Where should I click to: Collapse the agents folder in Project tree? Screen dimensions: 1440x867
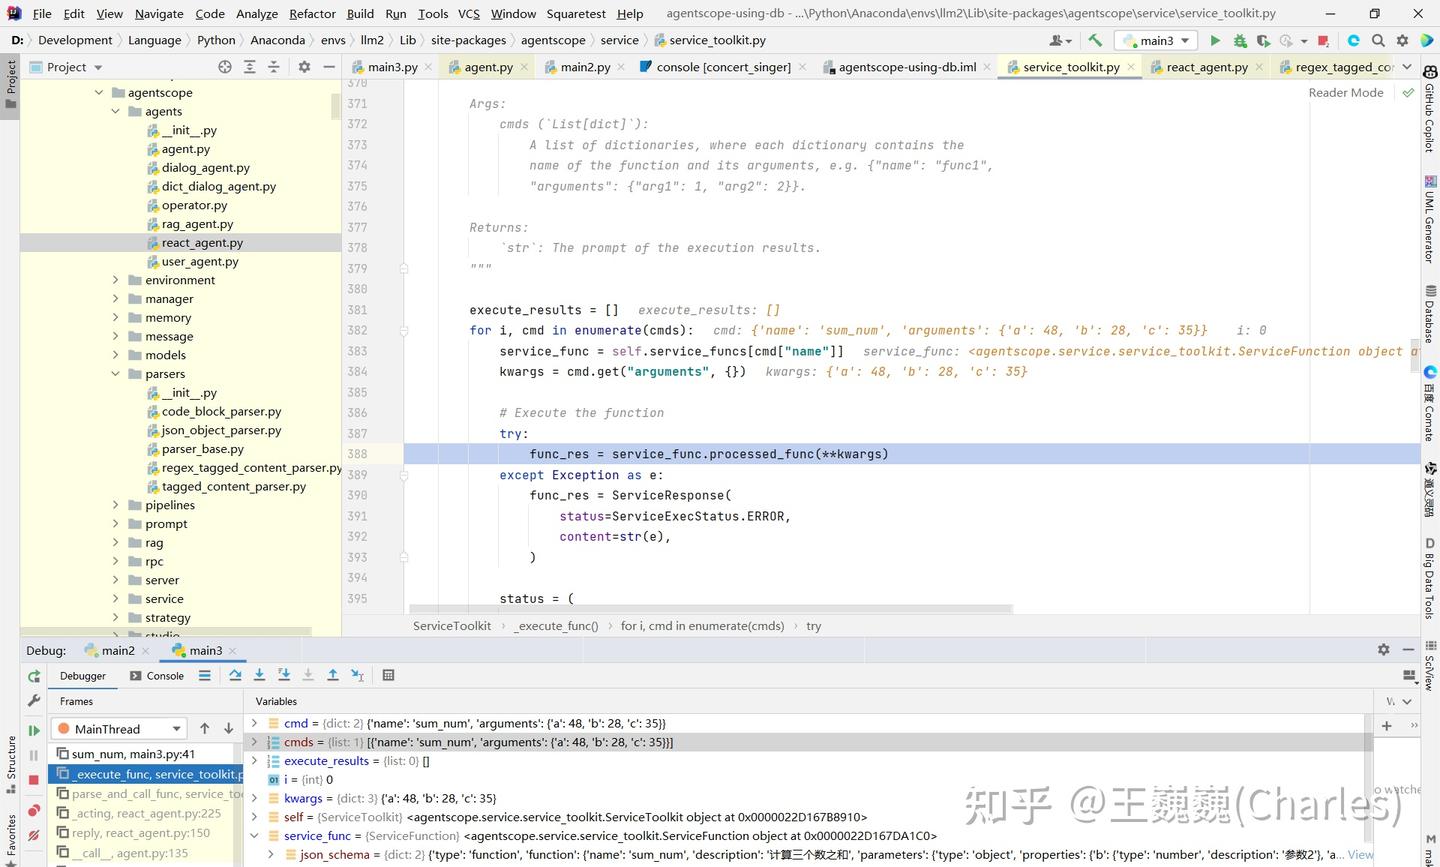[116, 111]
